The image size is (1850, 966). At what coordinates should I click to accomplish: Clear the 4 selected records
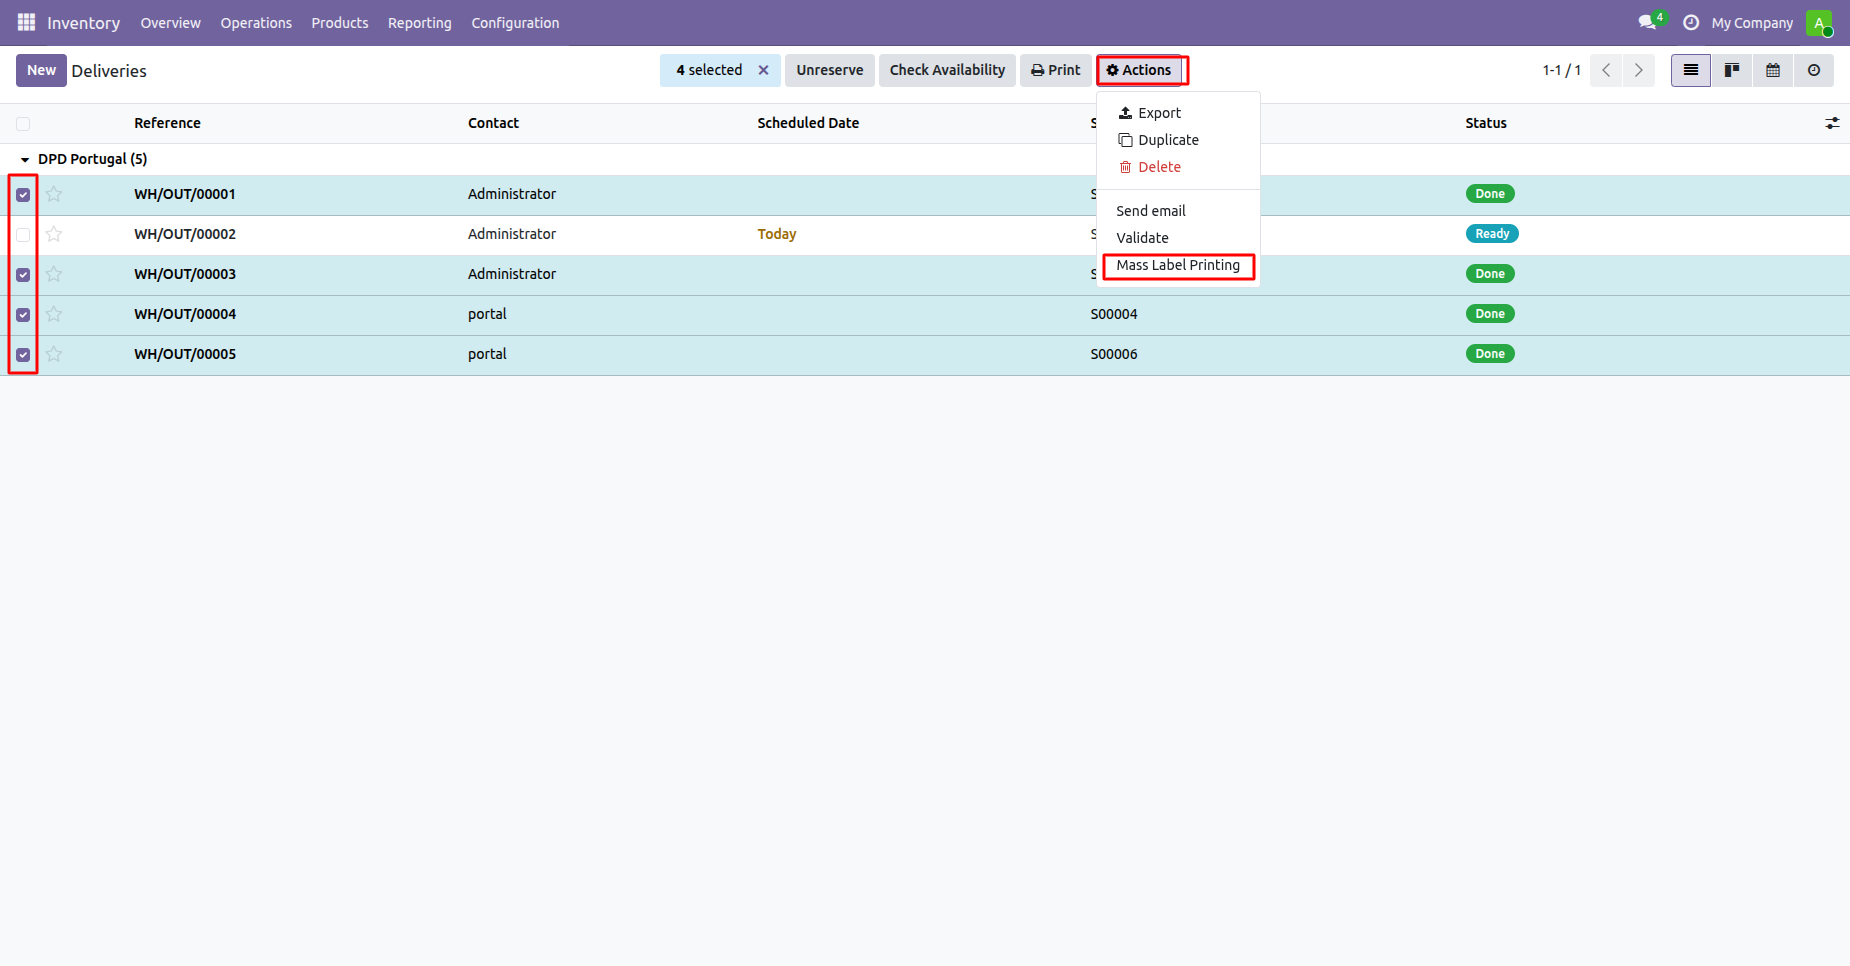[763, 70]
